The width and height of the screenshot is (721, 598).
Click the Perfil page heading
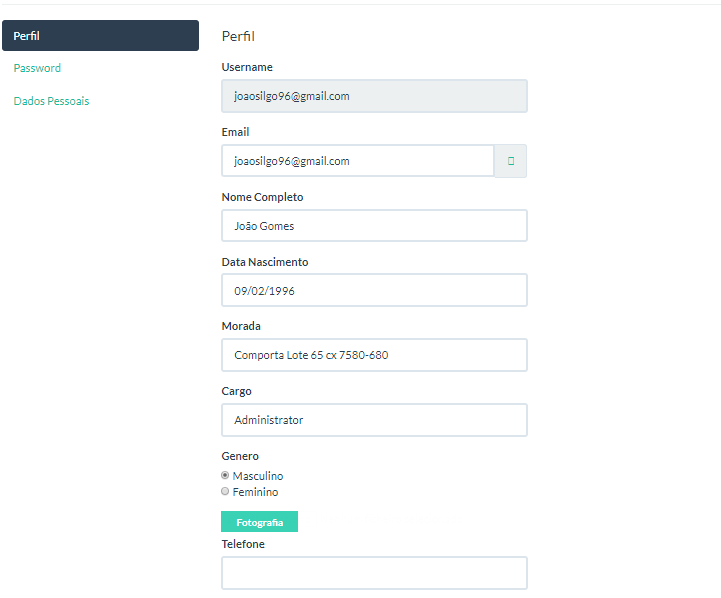pos(238,36)
